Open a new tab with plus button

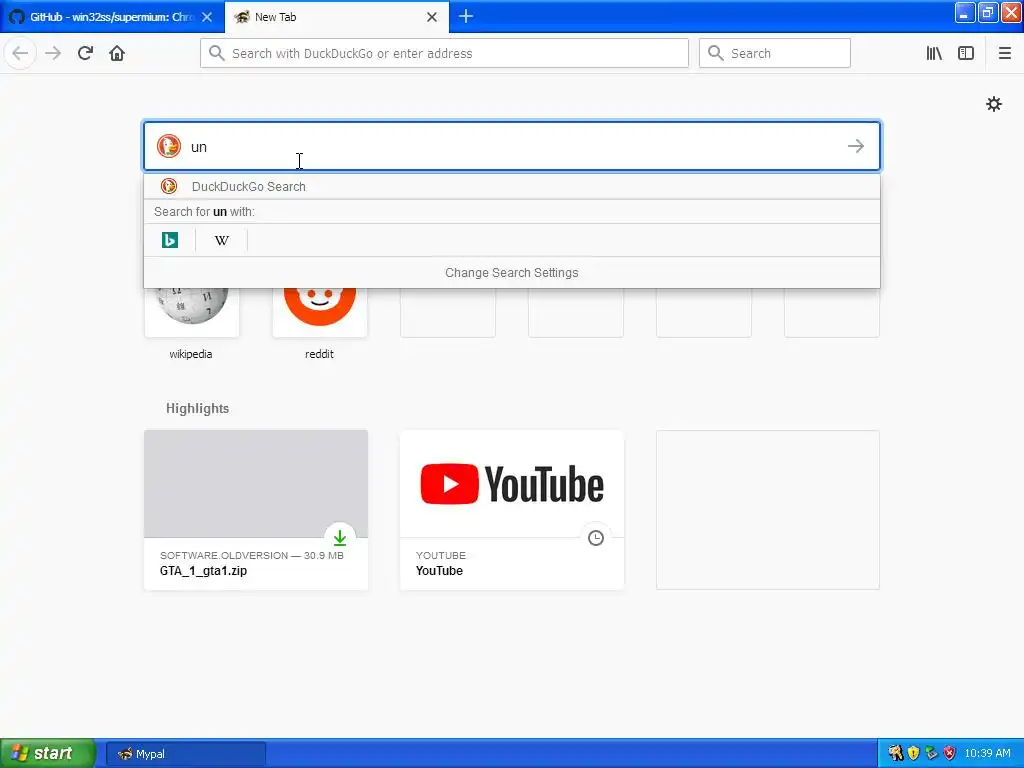coord(466,16)
